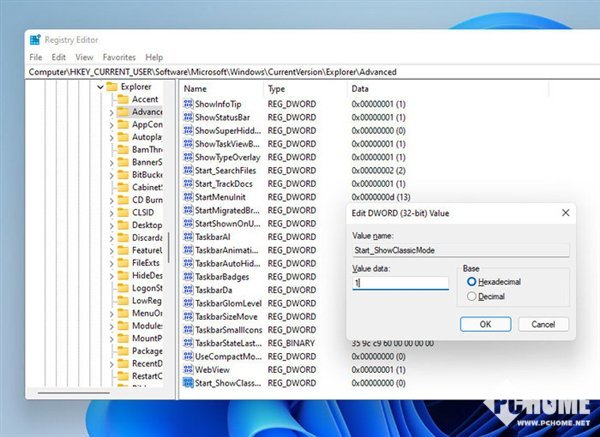Click the Start_ShowClass... value icon
Screen dimensions: 600x437
188,383
